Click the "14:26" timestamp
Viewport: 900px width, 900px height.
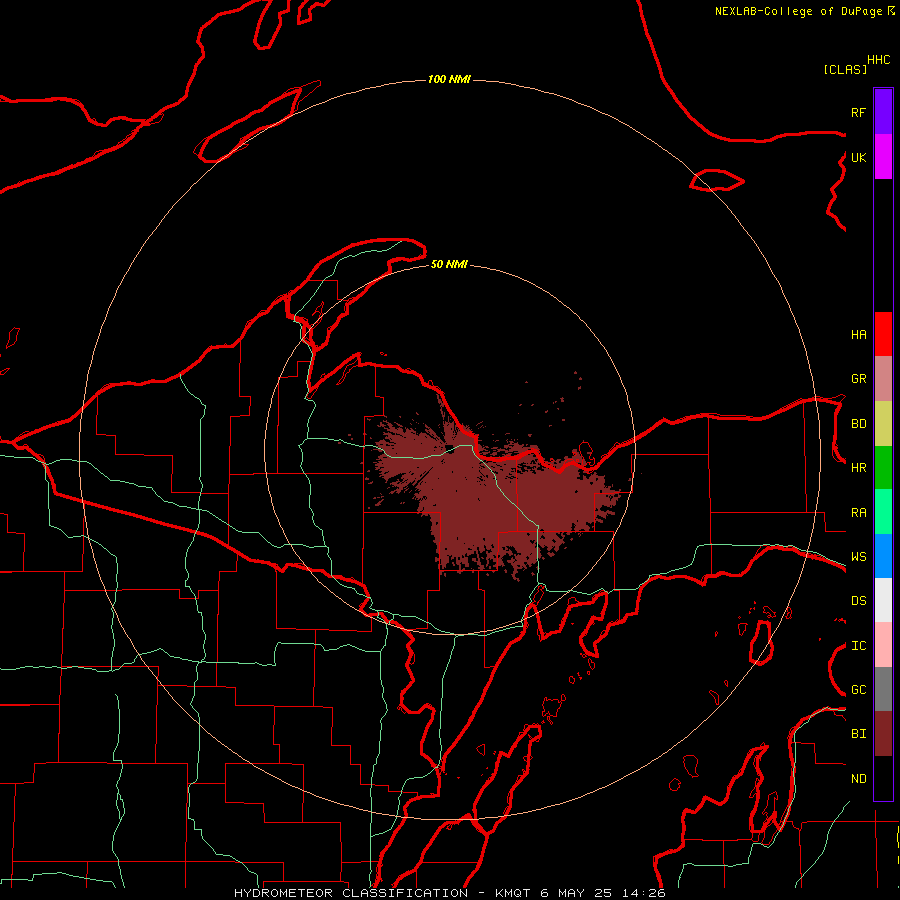[x=642, y=893]
